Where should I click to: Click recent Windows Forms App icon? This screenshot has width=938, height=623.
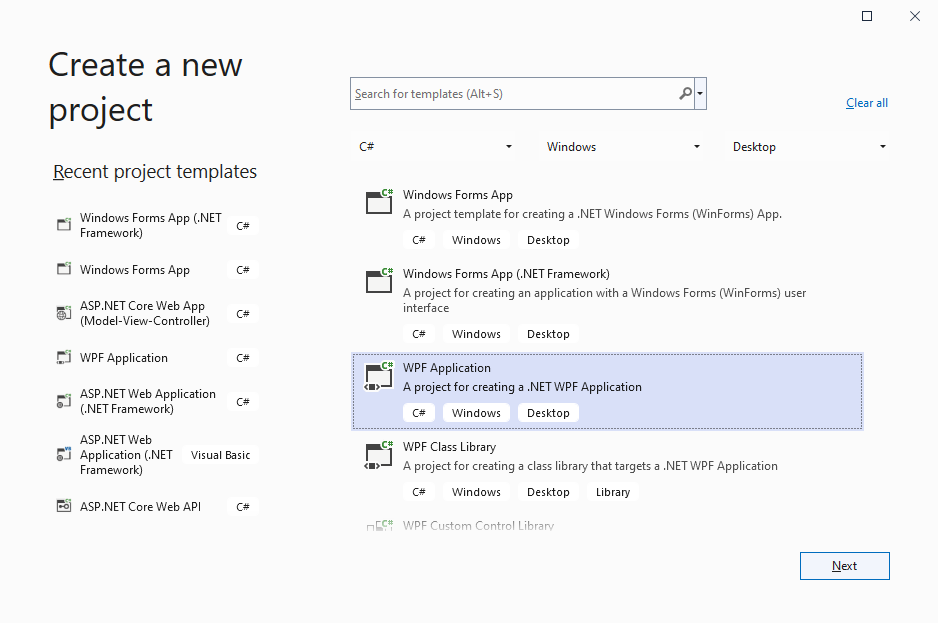tap(64, 269)
